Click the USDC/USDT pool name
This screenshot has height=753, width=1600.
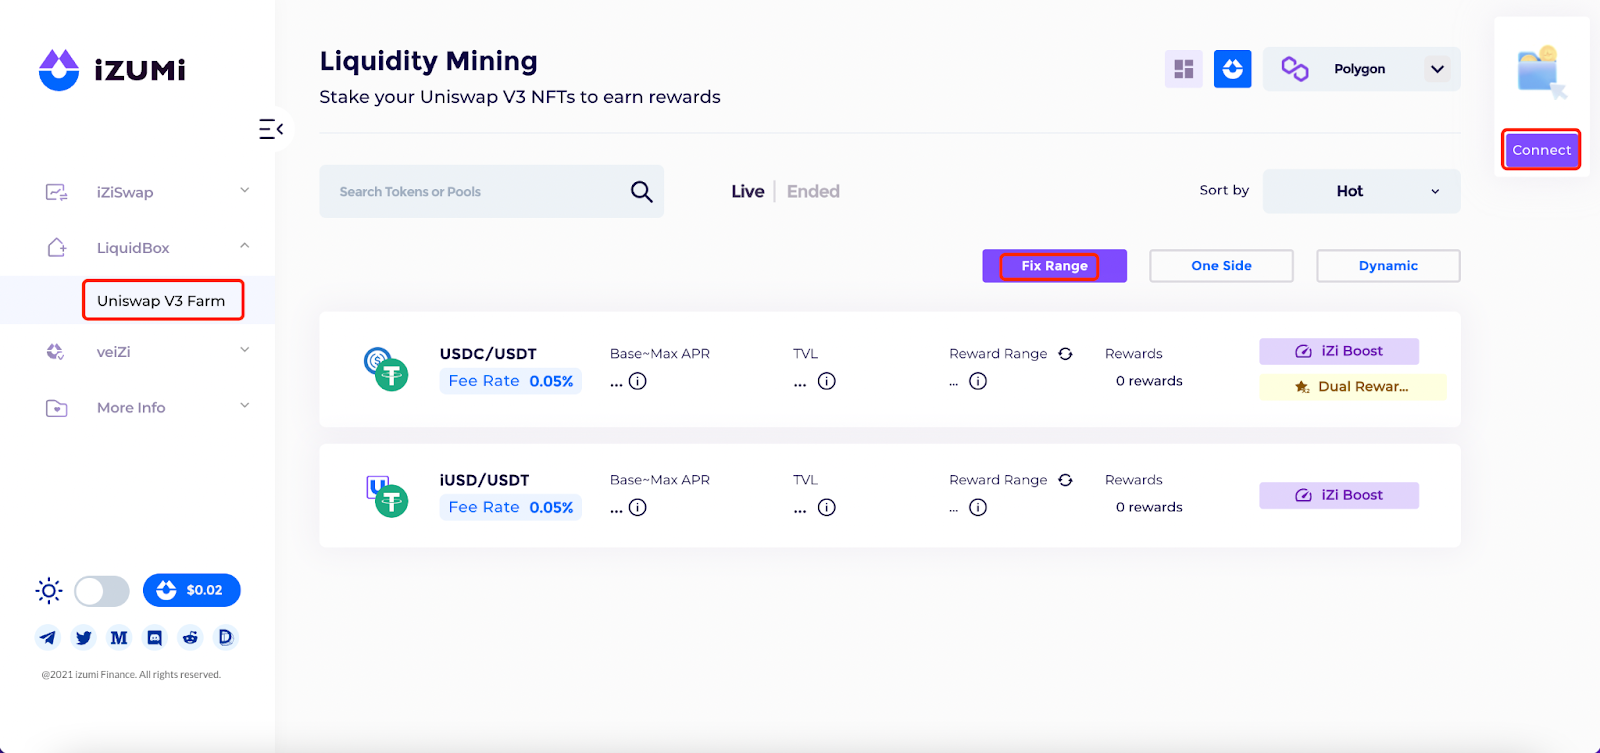[488, 354]
